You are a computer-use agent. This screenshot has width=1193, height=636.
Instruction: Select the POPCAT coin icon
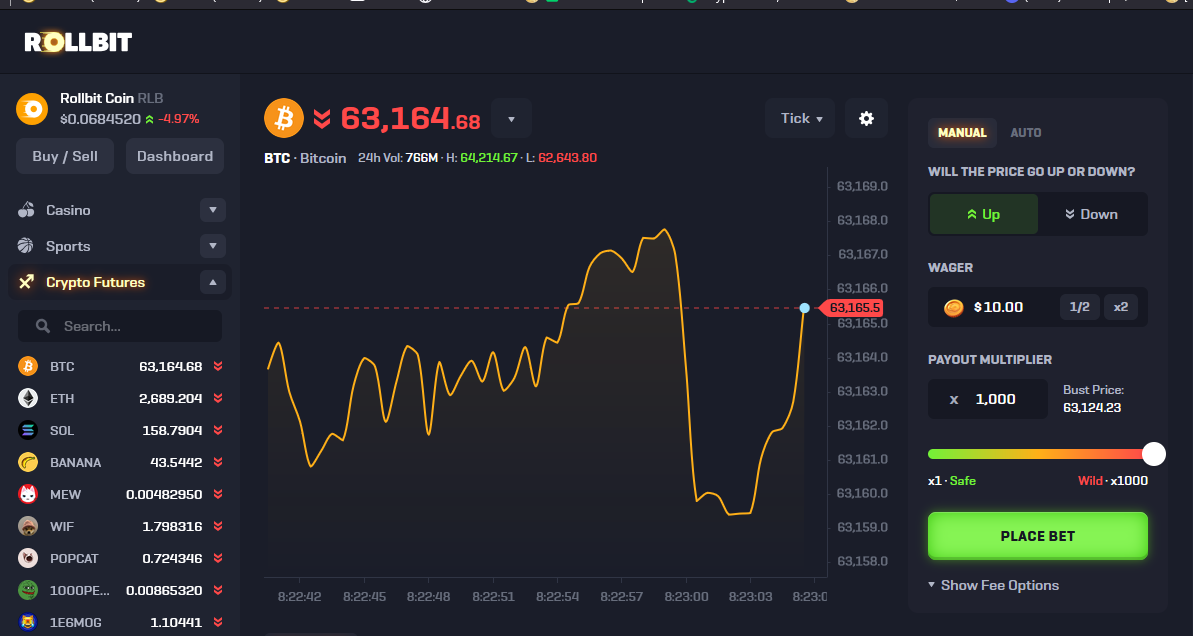(x=27, y=558)
